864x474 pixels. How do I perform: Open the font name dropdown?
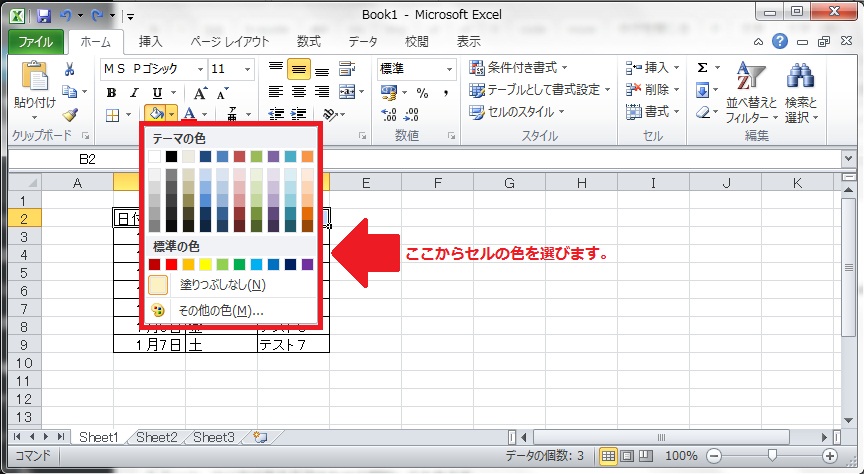pyautogui.click(x=200, y=69)
